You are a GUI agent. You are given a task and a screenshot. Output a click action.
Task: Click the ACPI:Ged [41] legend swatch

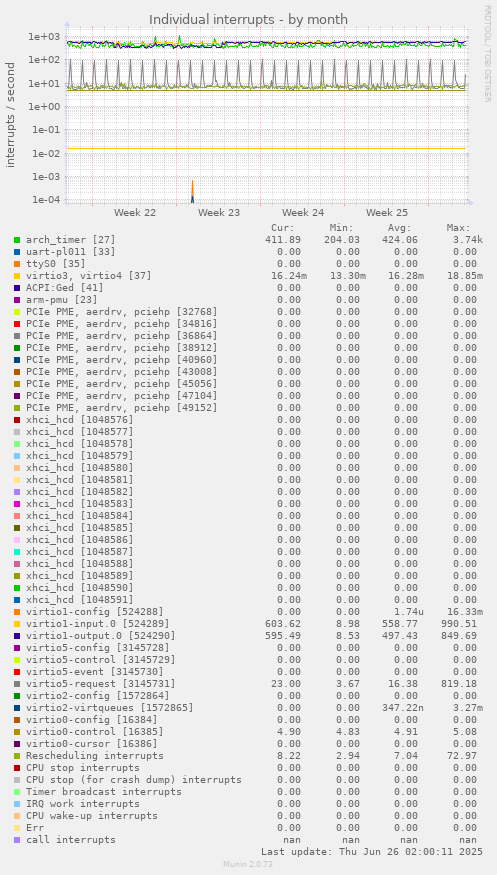point(17,288)
